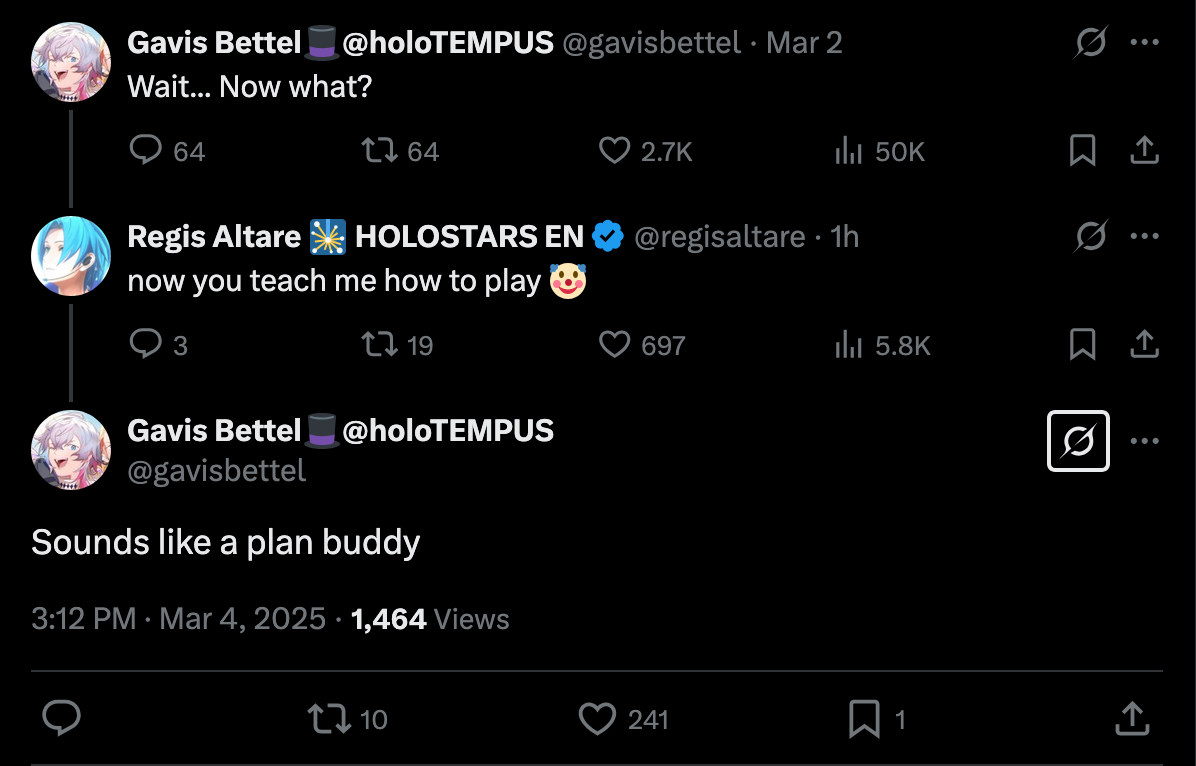
Task: Open more options on the main tweet
Action: click(x=1144, y=441)
